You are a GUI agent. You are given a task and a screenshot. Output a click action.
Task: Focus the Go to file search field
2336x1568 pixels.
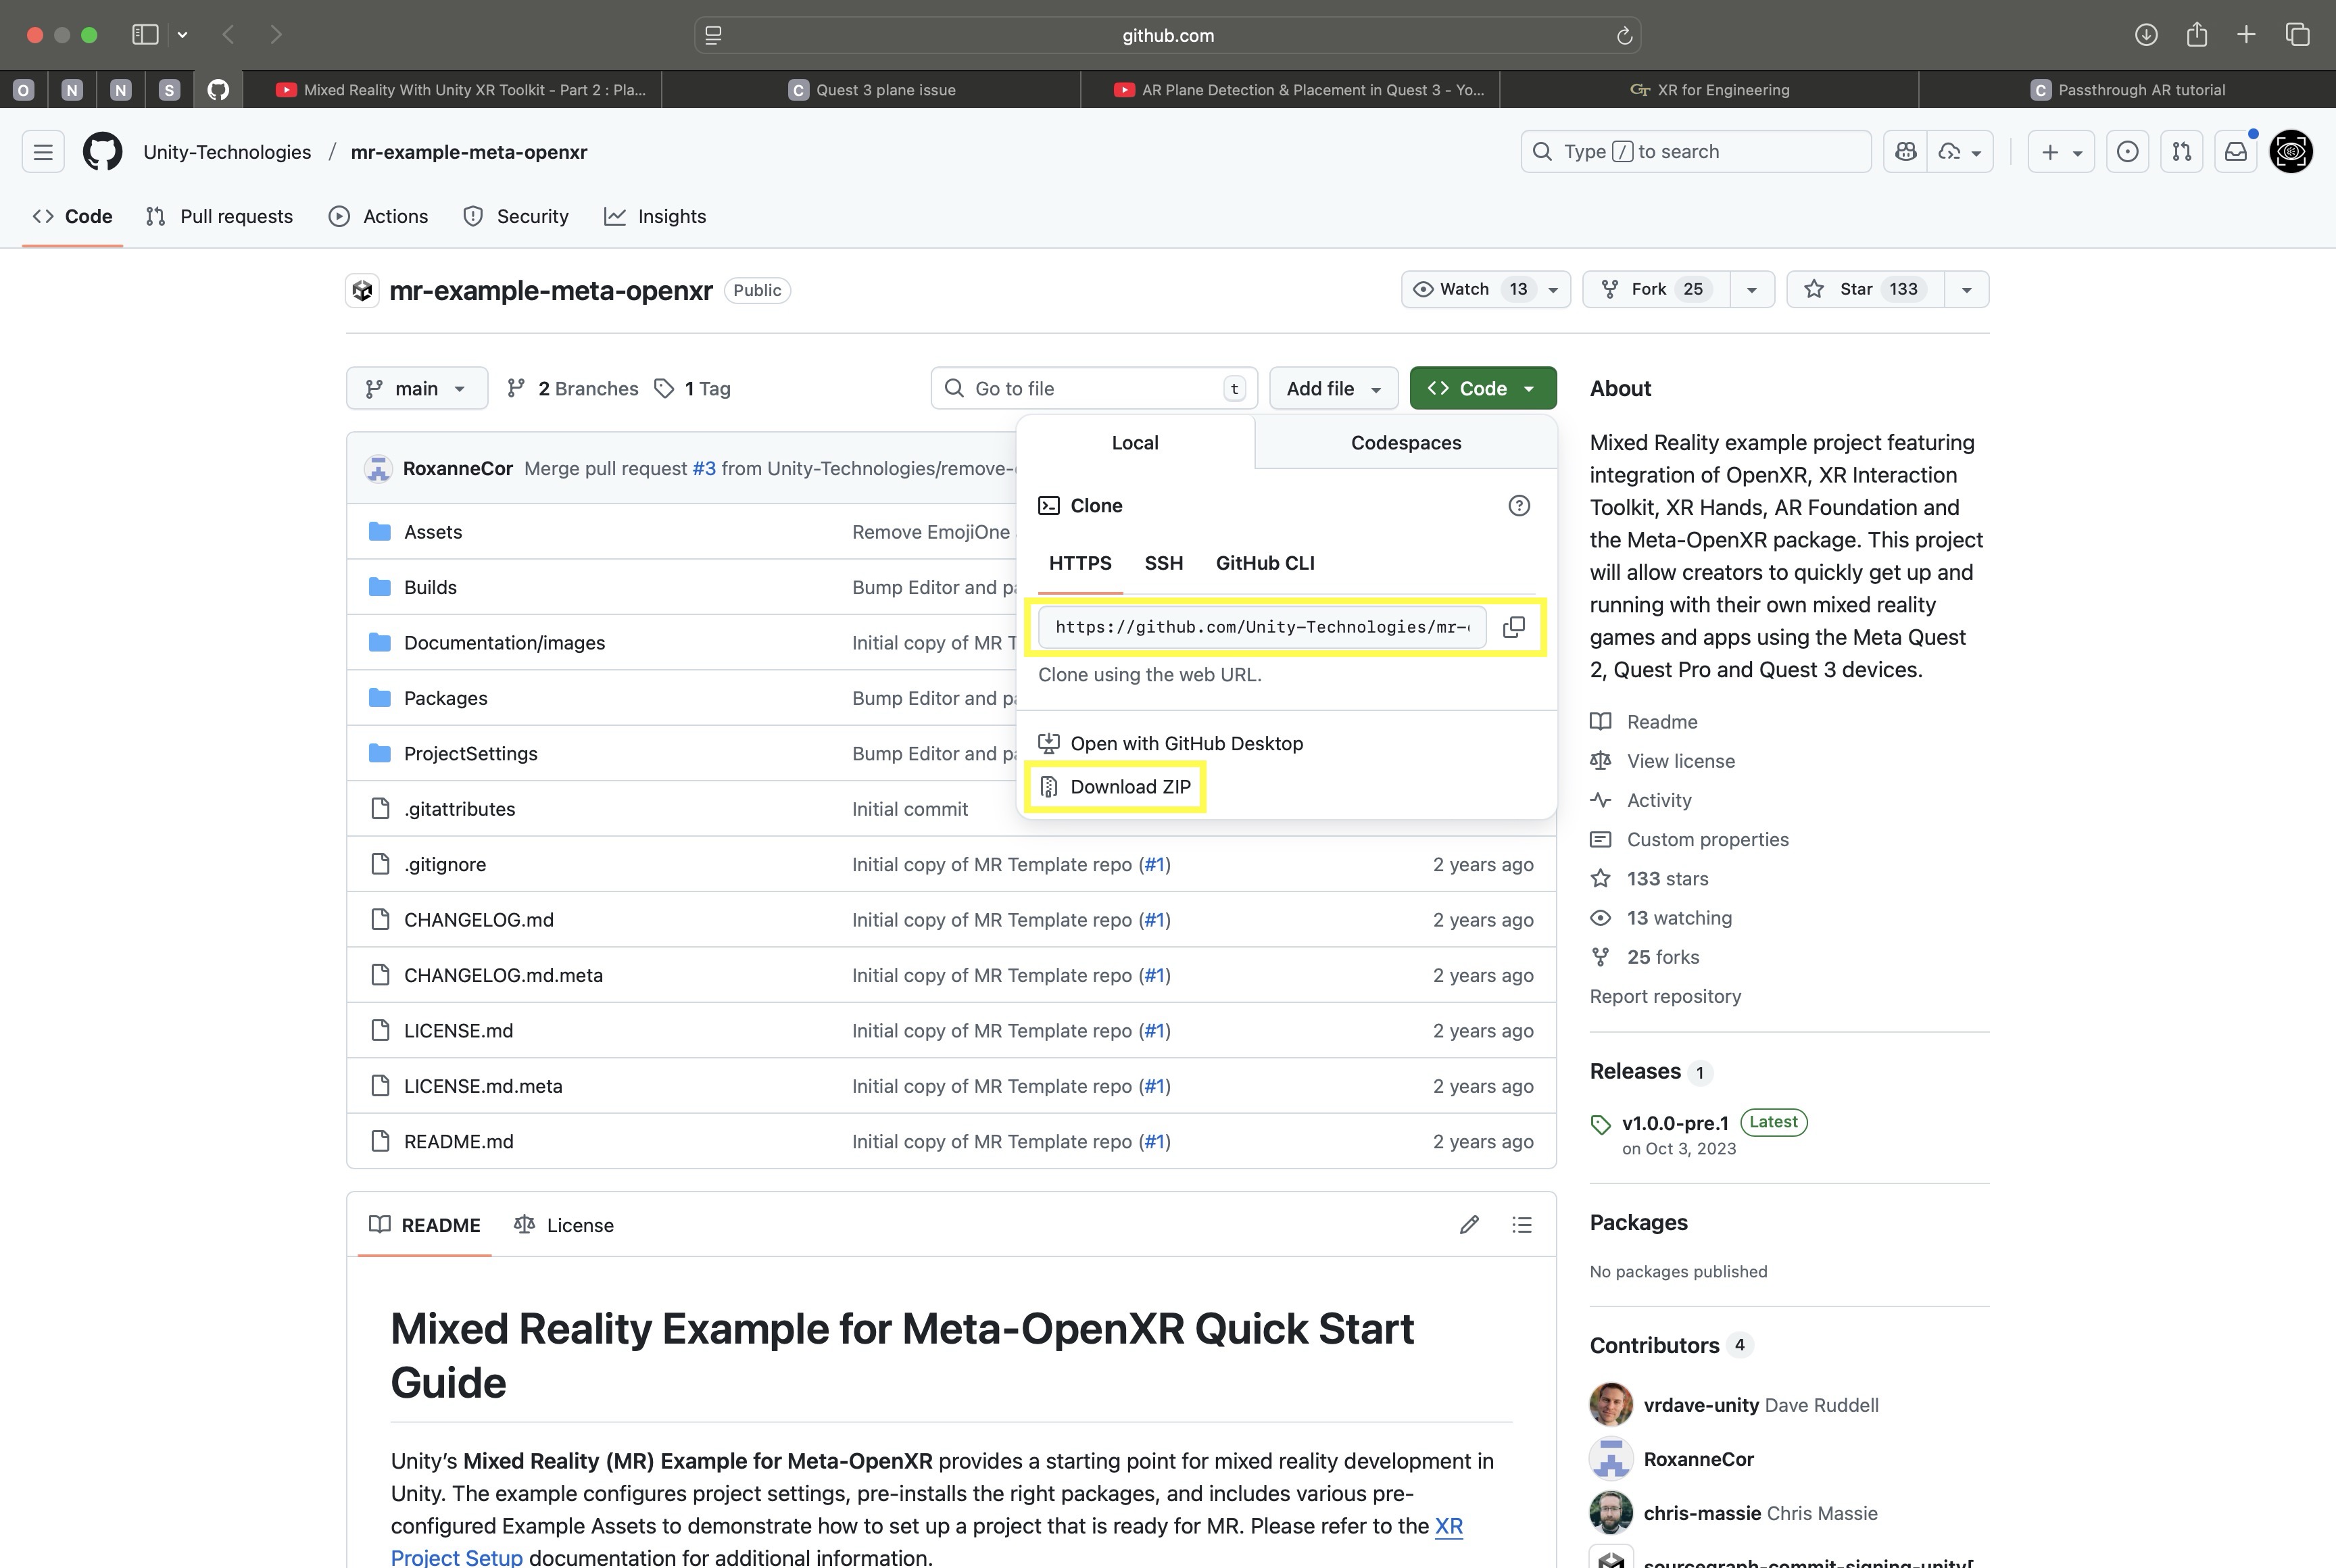pyautogui.click(x=1092, y=389)
